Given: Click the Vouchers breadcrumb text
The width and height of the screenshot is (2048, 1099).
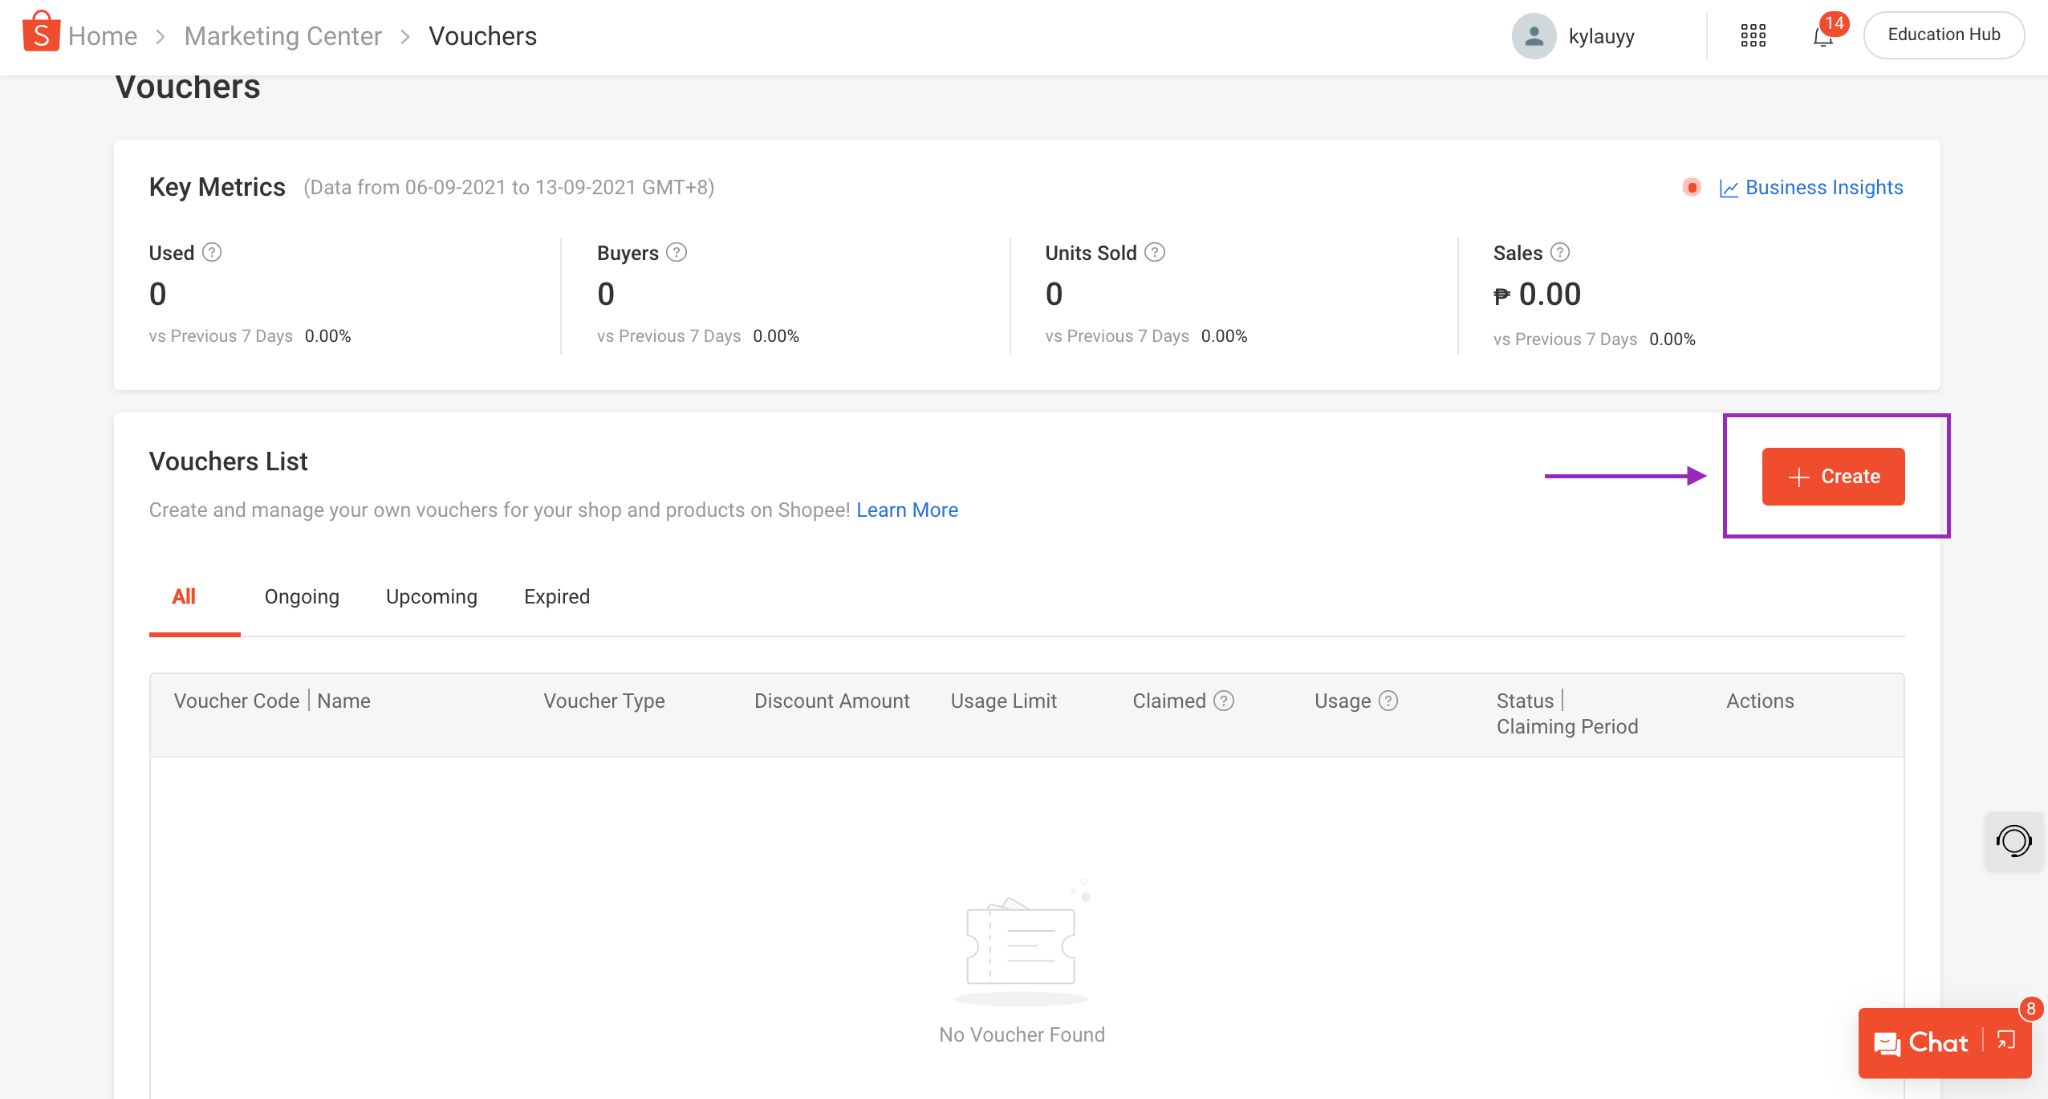Looking at the screenshot, I should click(483, 36).
